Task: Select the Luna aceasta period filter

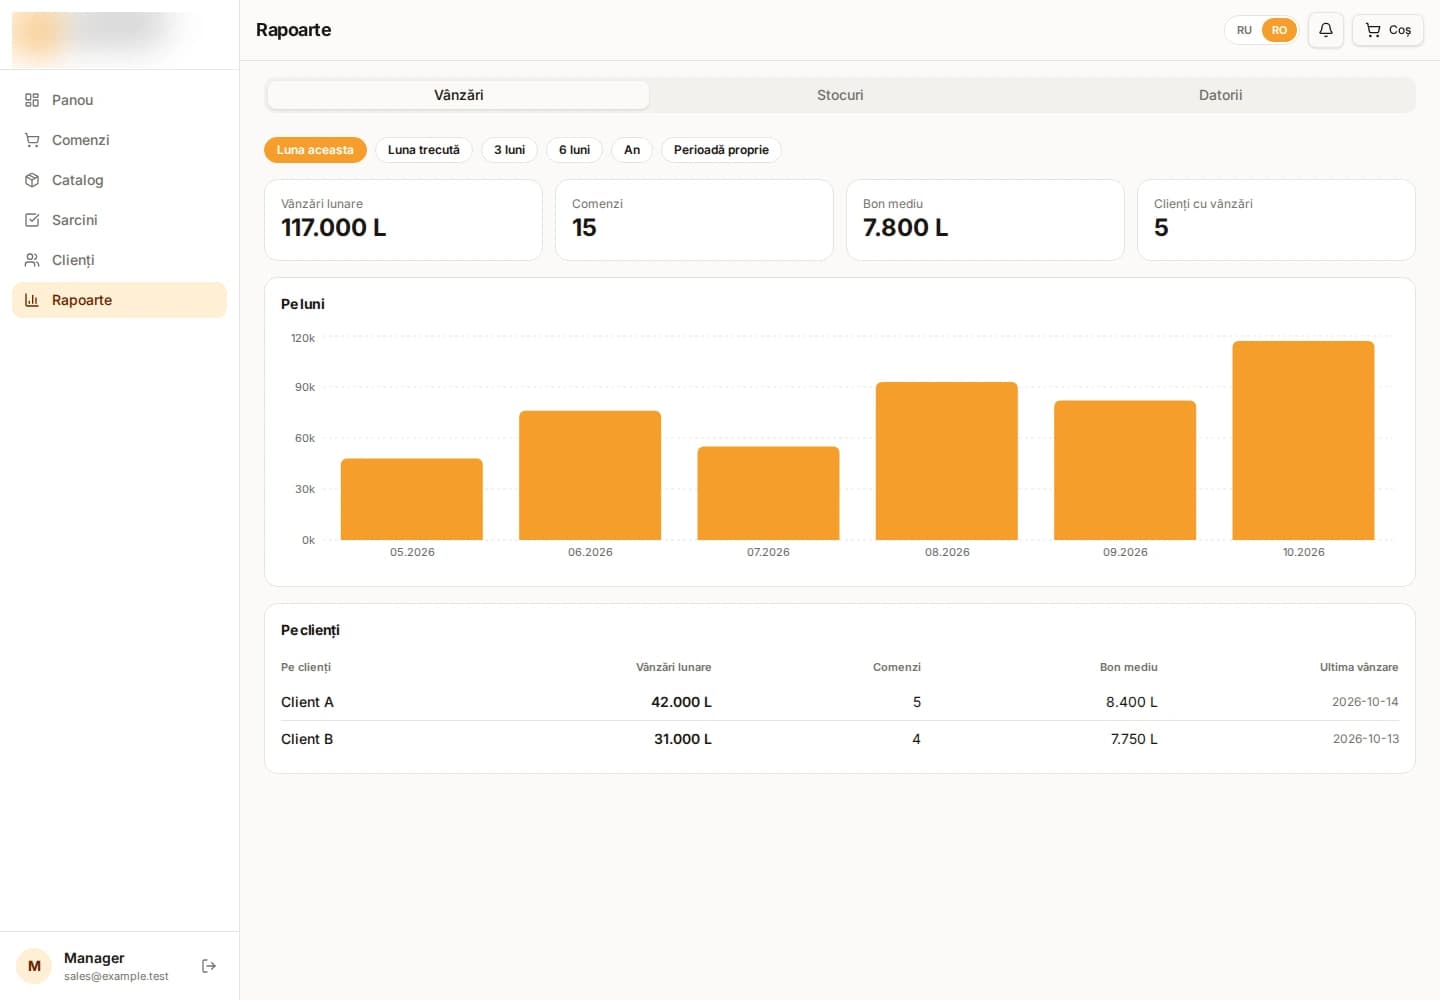Action: pyautogui.click(x=315, y=150)
